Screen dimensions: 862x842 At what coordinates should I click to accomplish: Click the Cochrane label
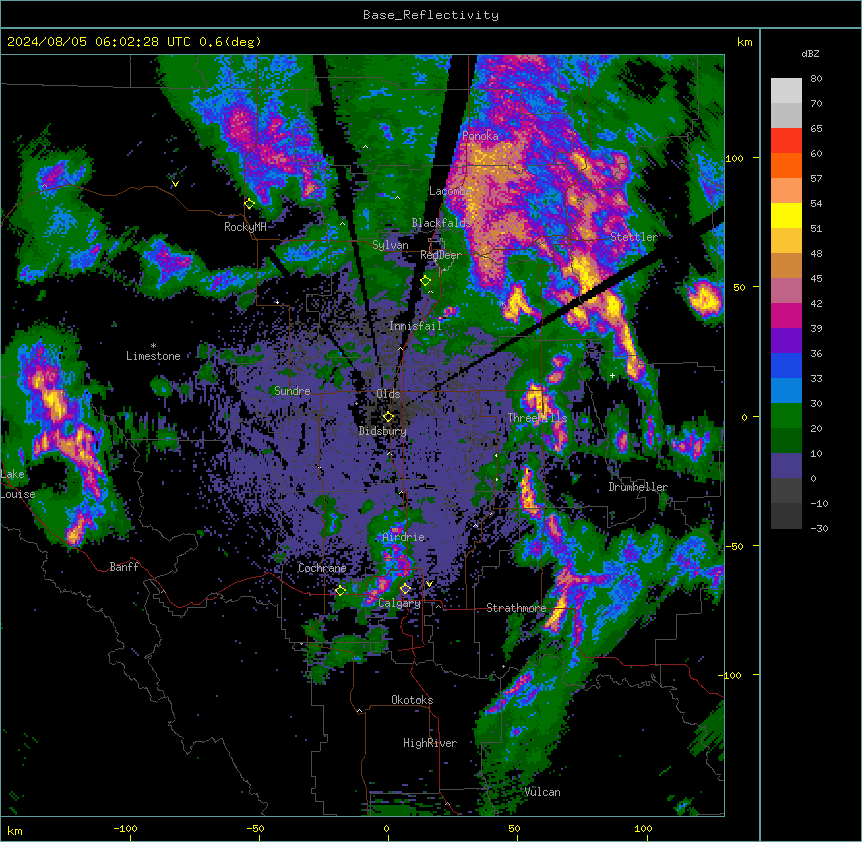[322, 568]
